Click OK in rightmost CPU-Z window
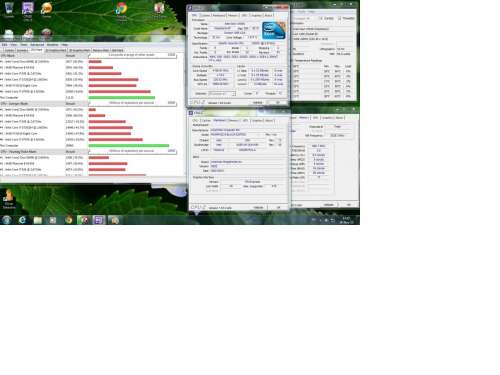 (348, 205)
